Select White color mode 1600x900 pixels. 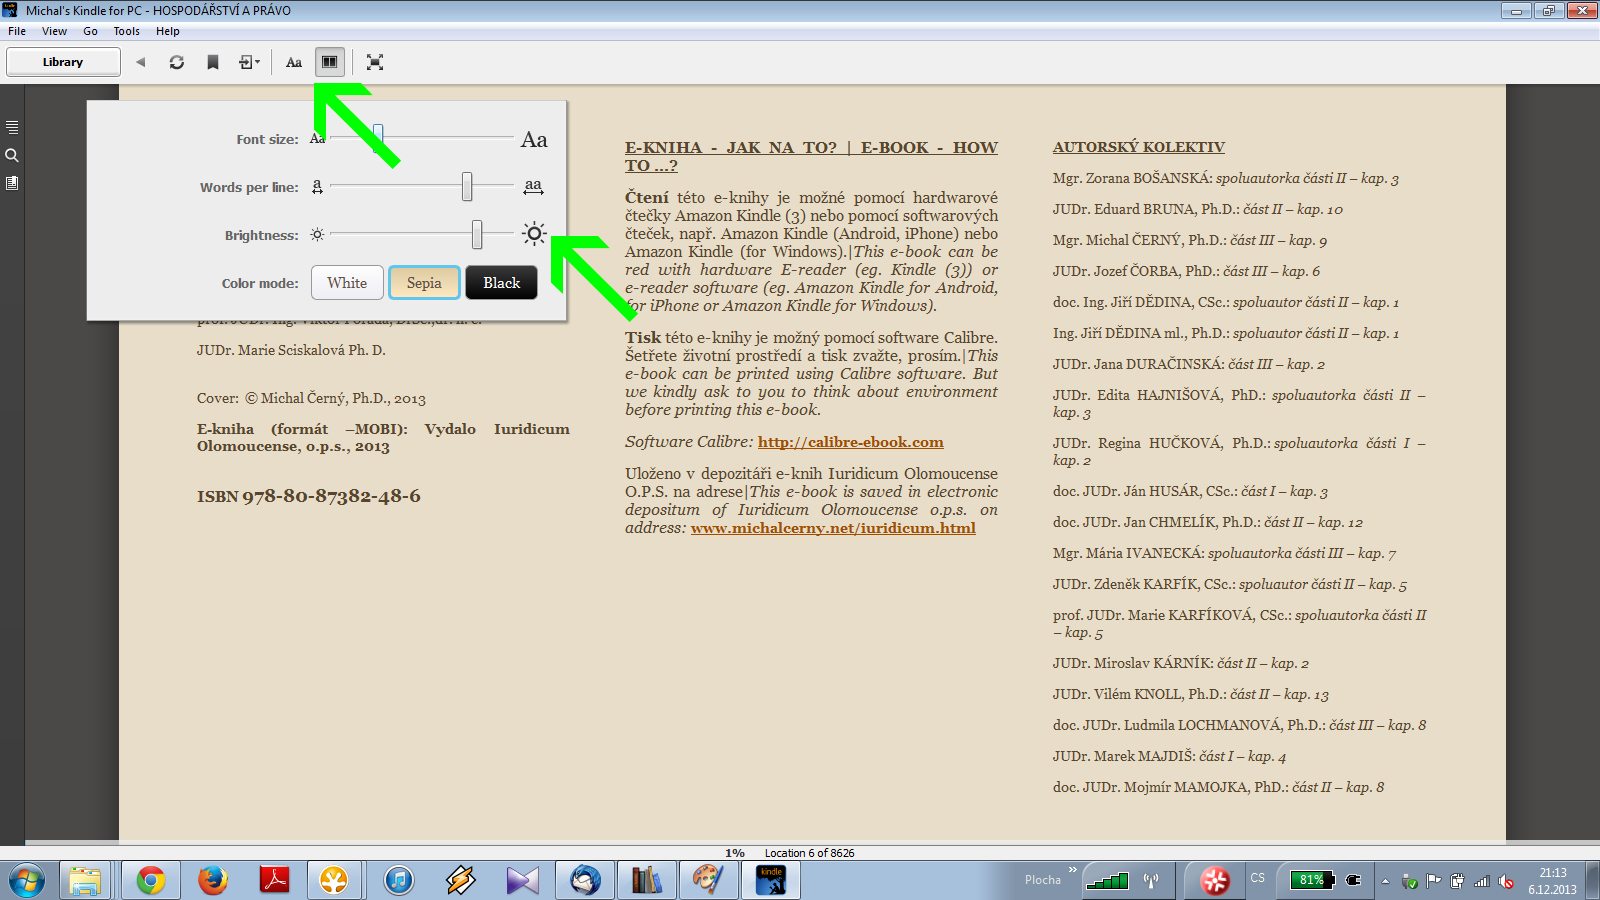(347, 283)
